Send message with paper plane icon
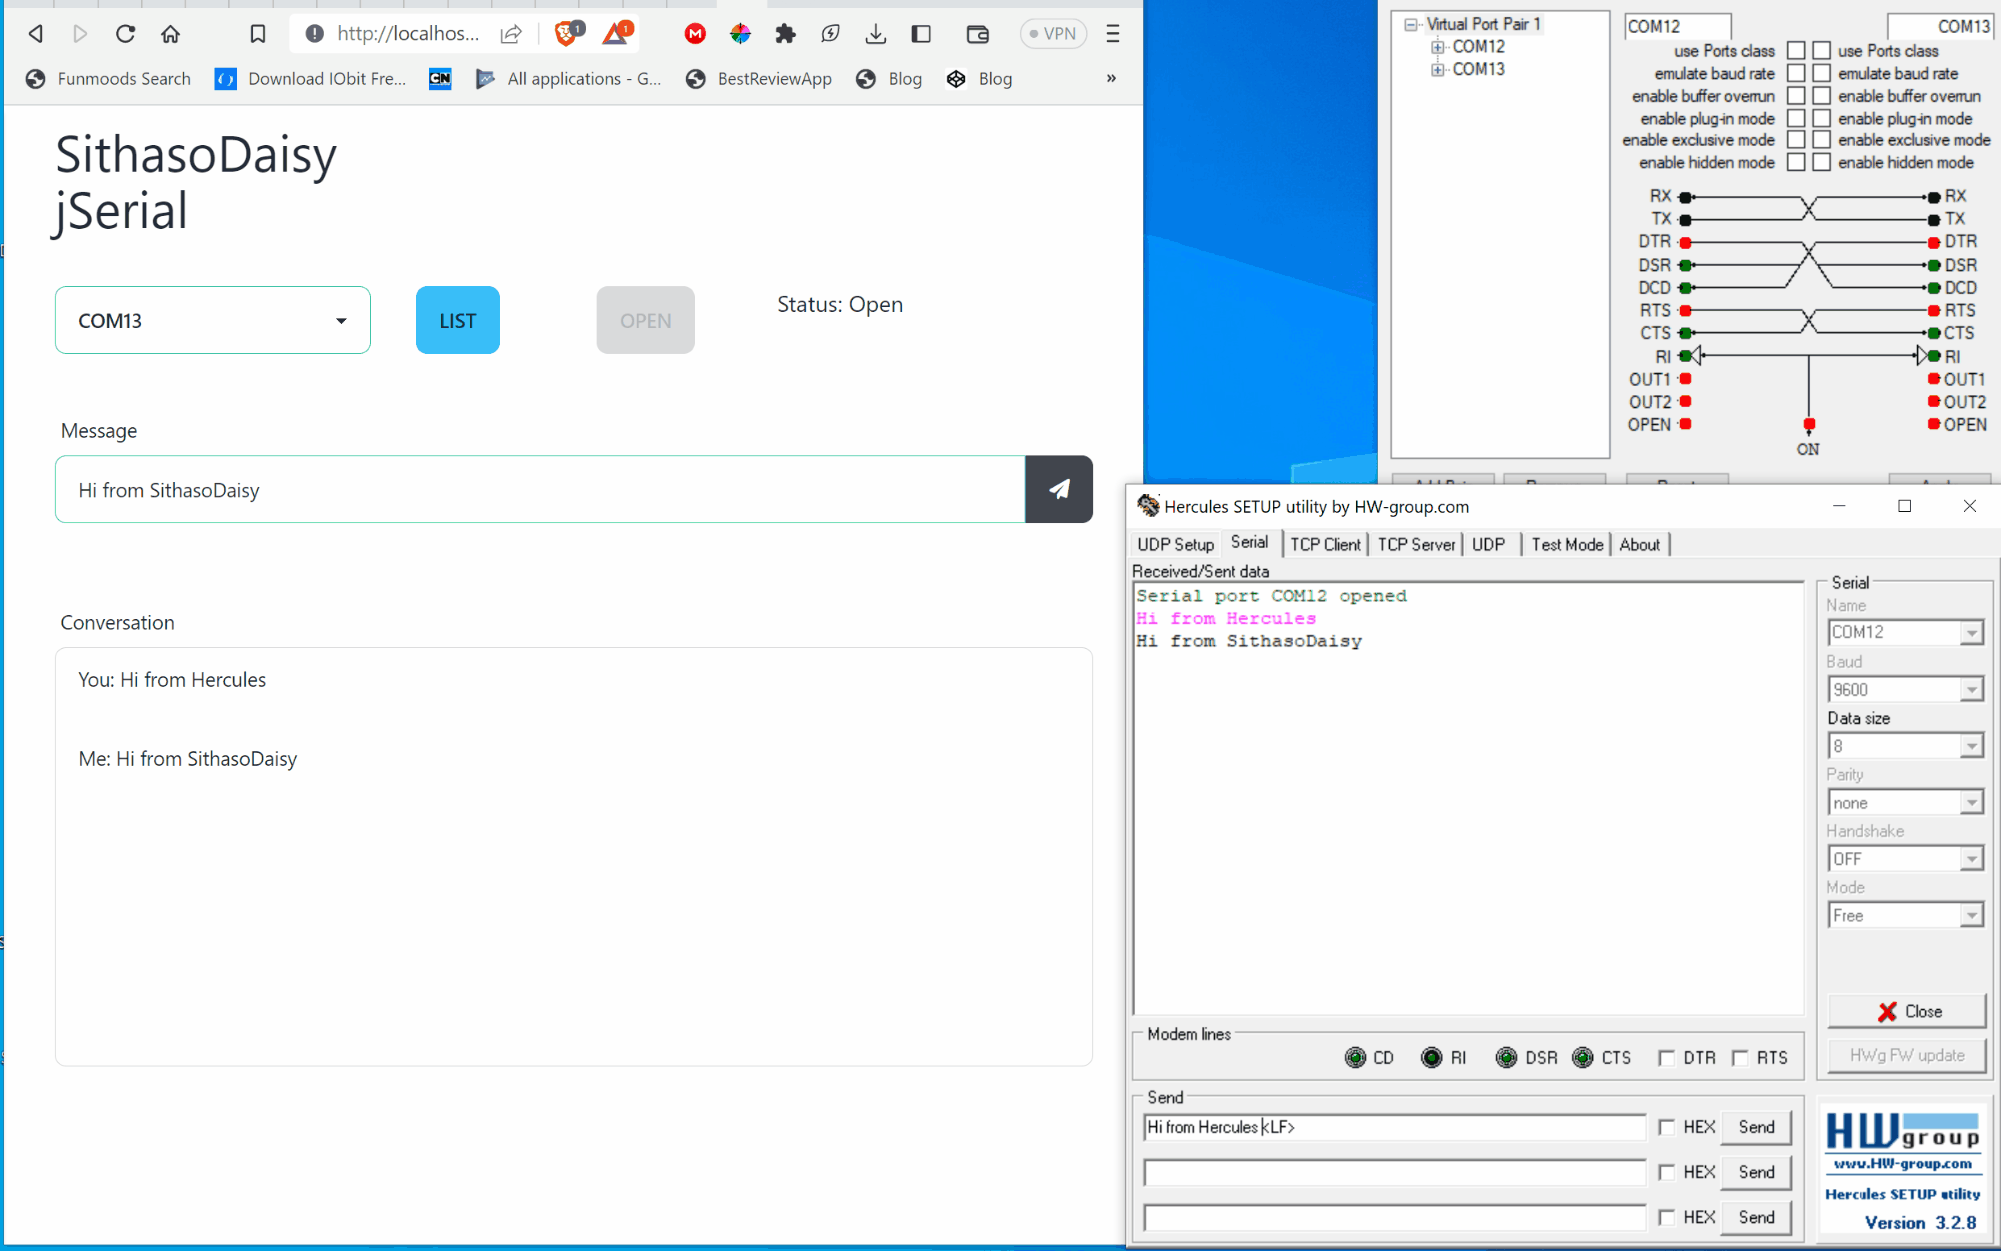2001x1251 pixels. coord(1058,489)
